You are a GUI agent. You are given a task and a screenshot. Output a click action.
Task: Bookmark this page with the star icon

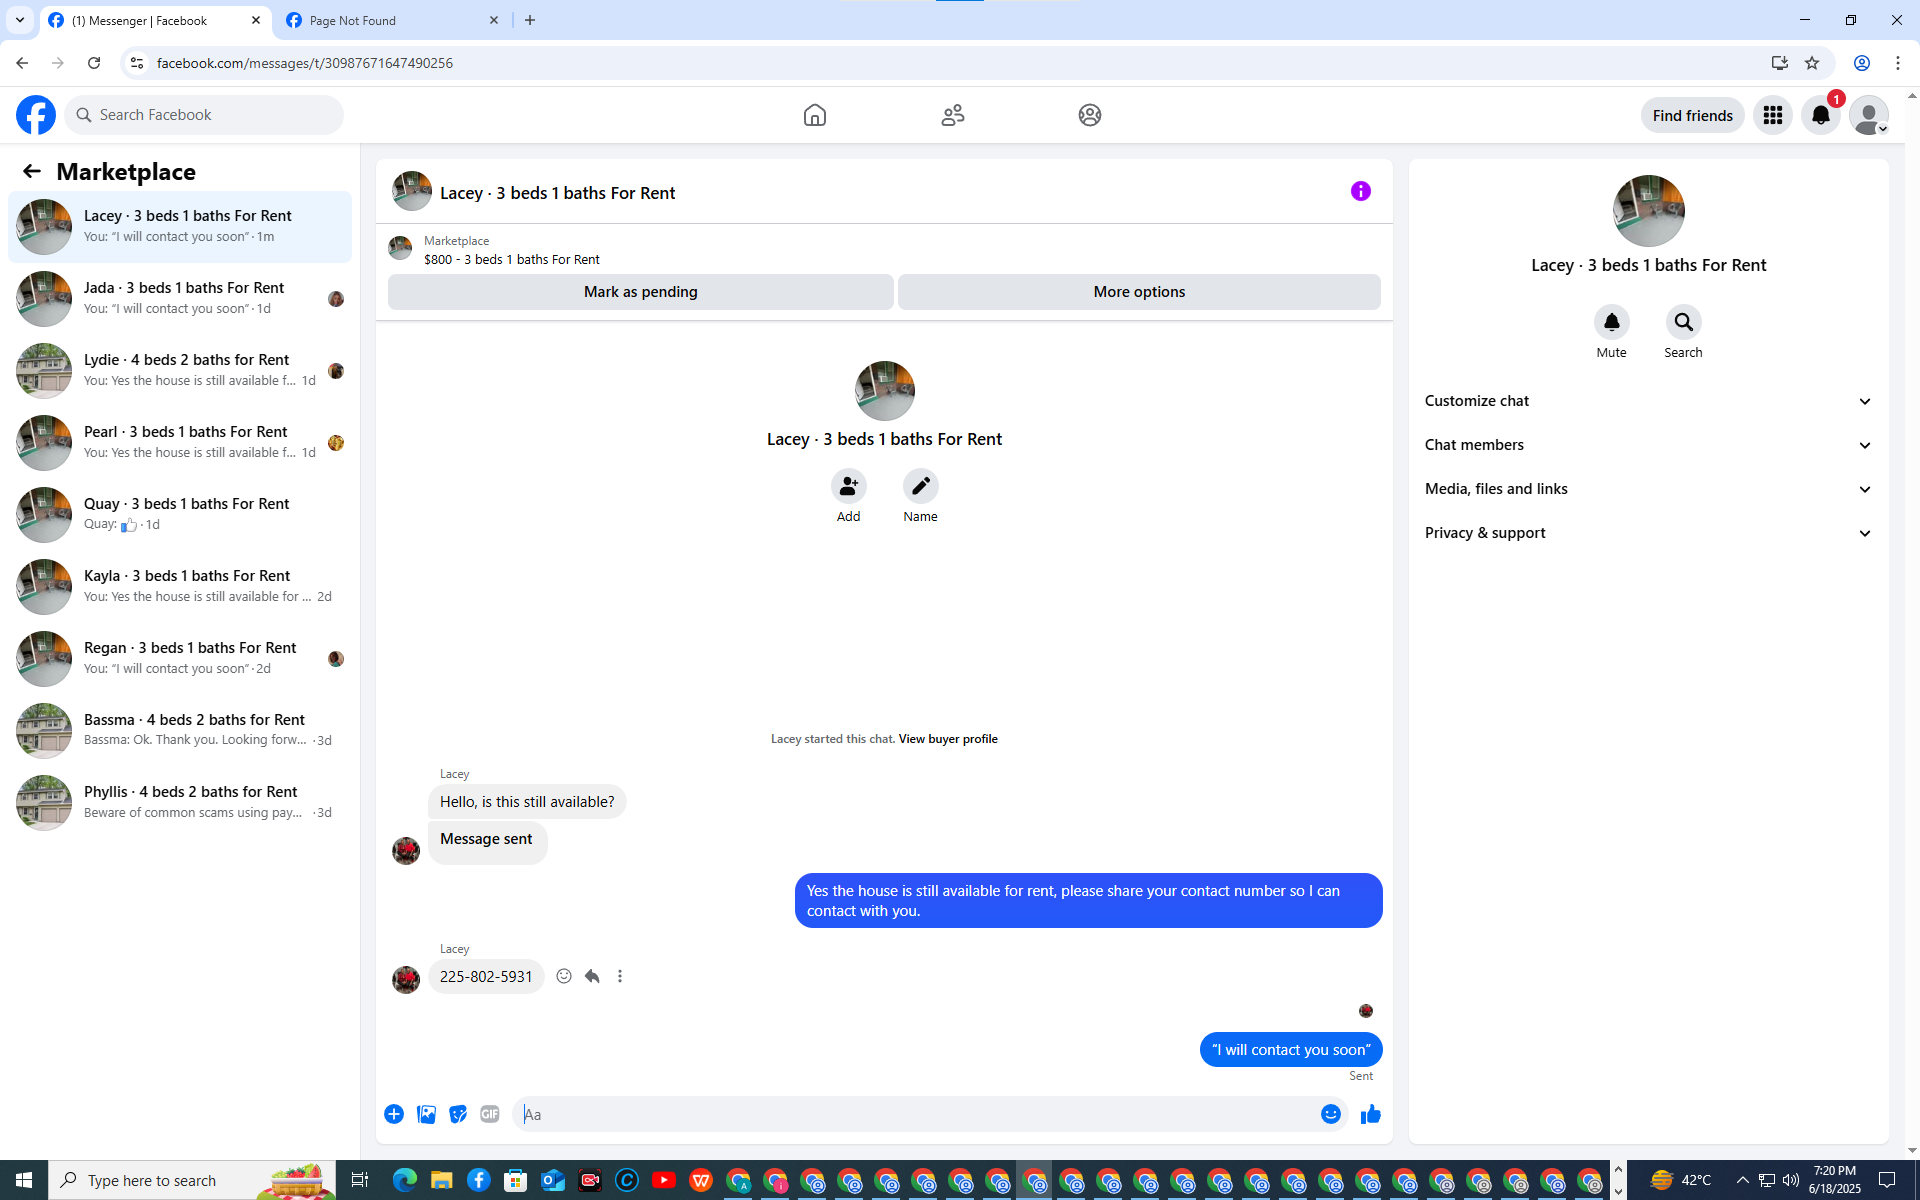pos(1812,63)
